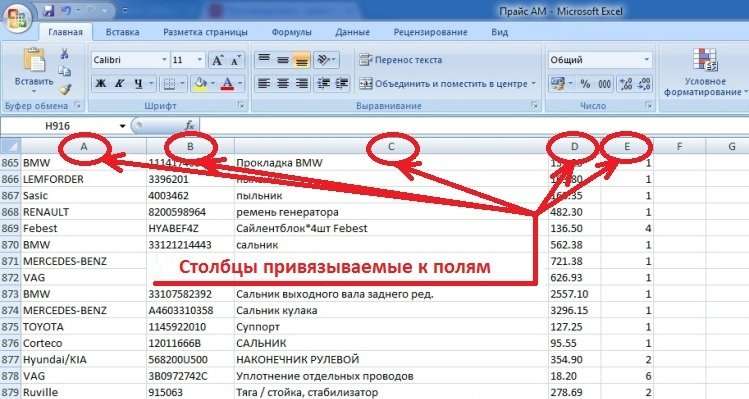
Task: Open the font color dropdown arrow
Action: click(240, 84)
